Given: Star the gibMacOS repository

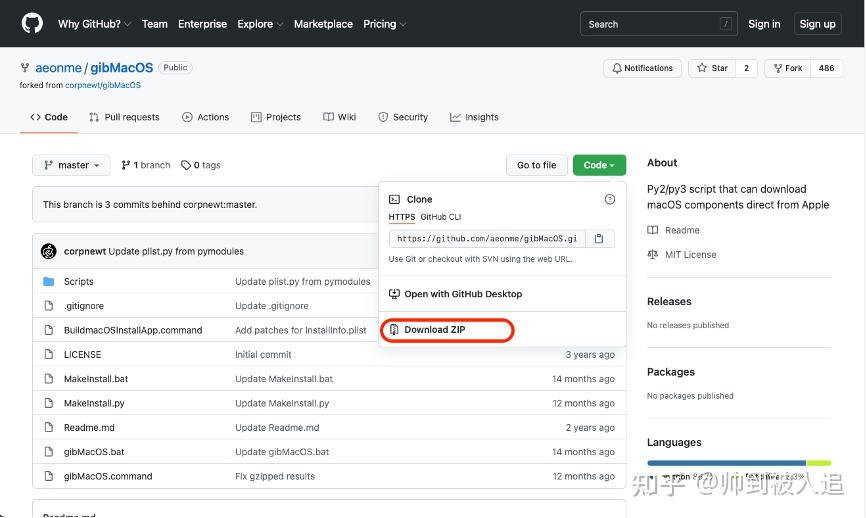Looking at the screenshot, I should 712,68.
